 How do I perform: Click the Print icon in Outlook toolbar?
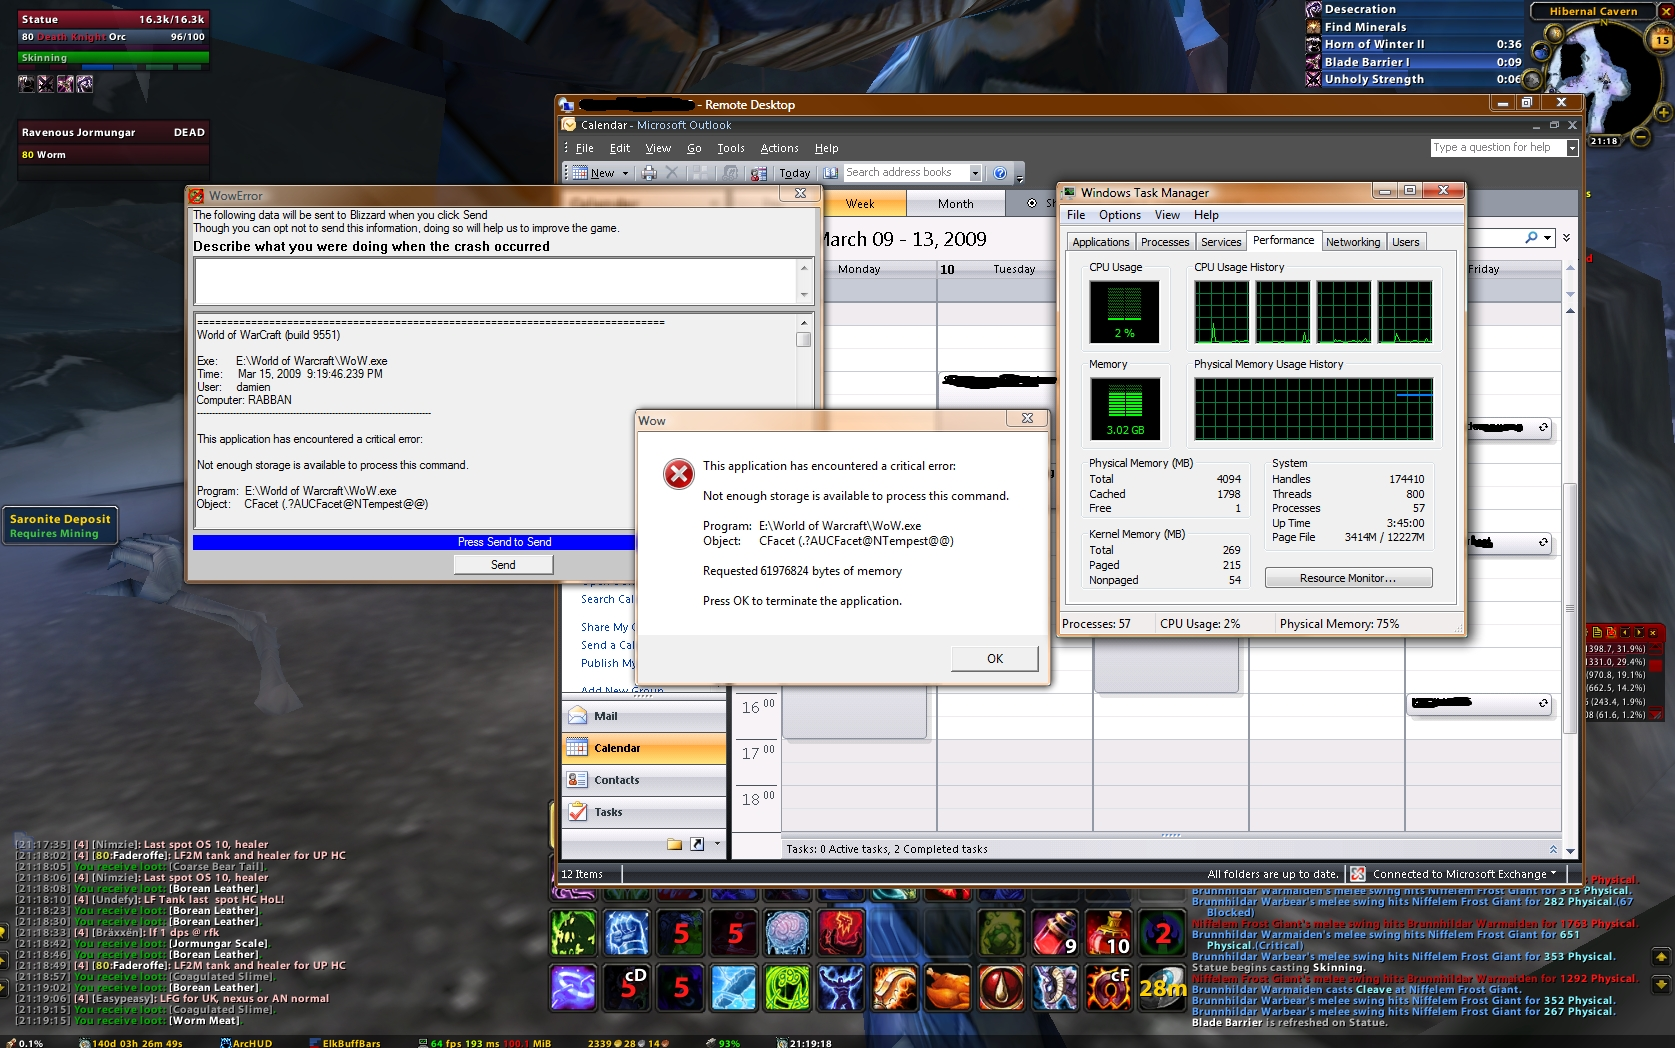point(649,173)
